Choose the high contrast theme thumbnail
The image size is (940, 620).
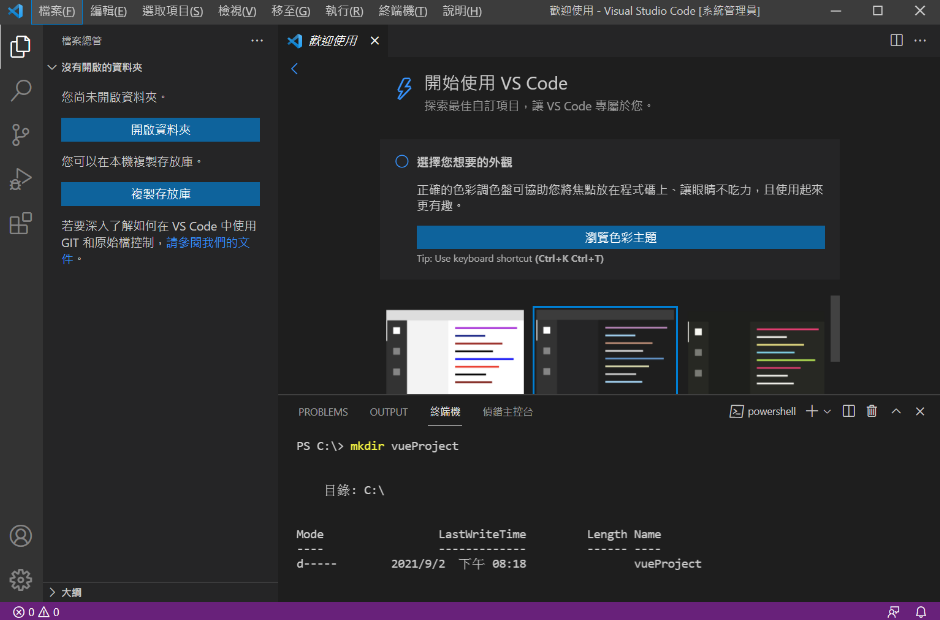(x=756, y=357)
